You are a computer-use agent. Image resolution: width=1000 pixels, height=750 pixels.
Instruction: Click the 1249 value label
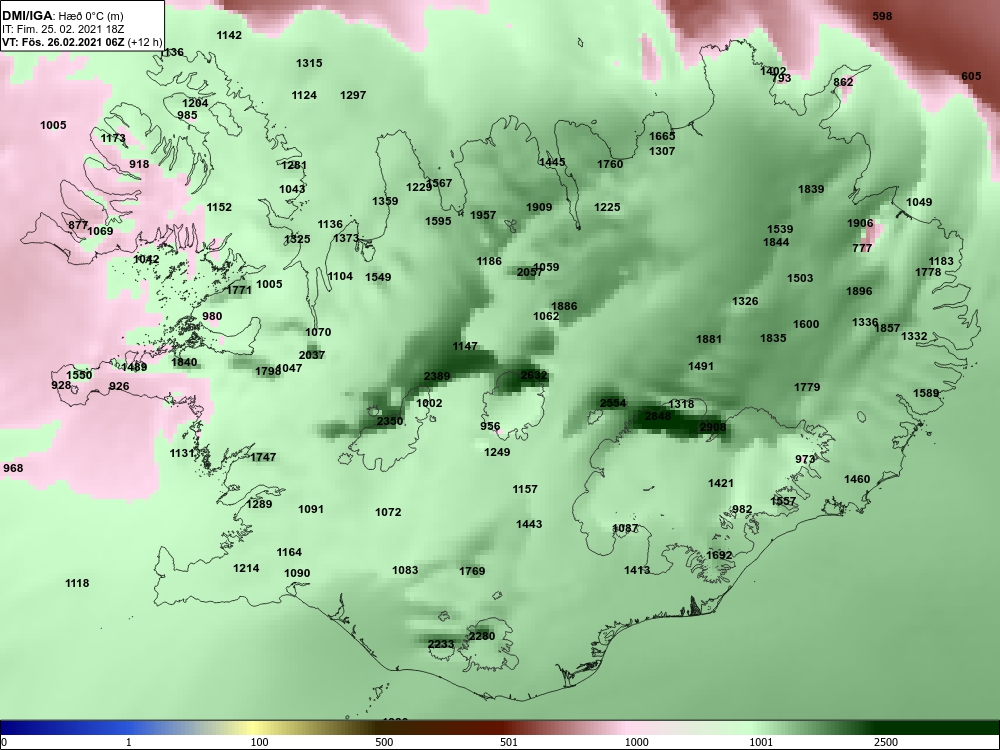click(497, 453)
